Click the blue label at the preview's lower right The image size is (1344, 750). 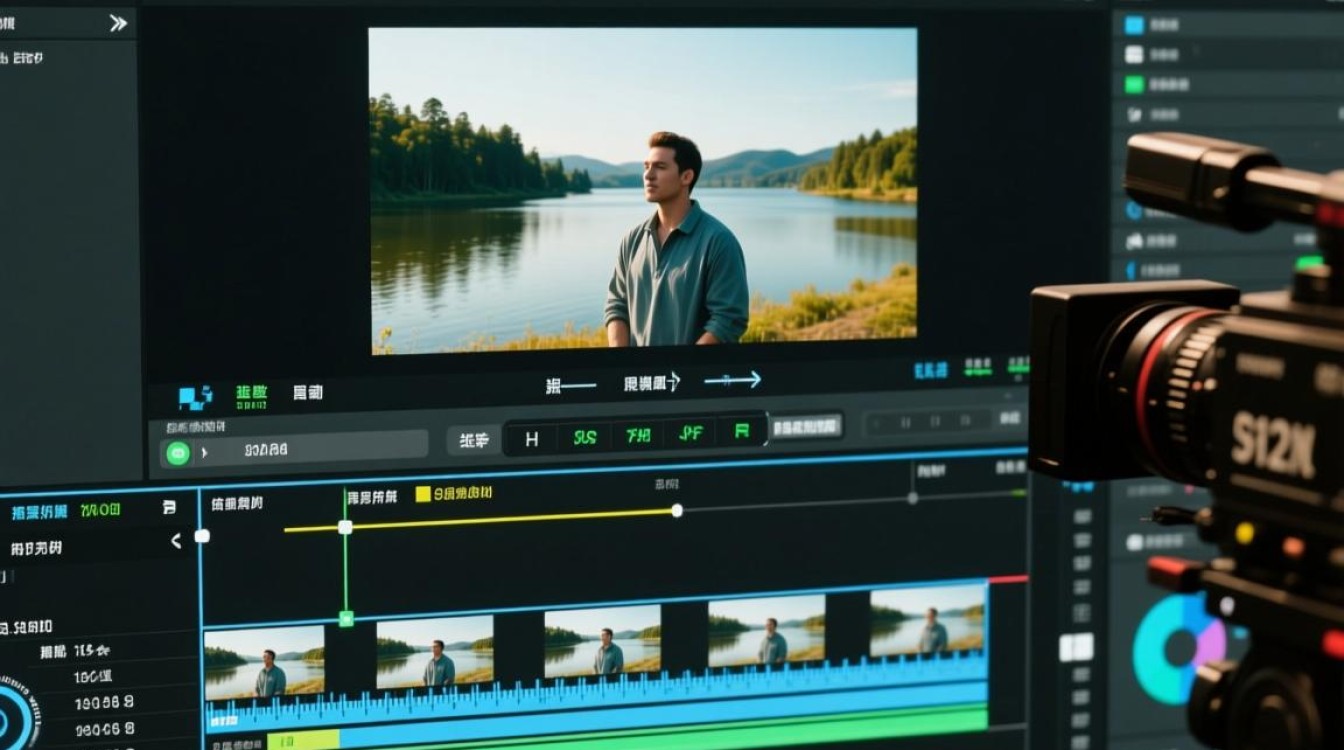pyautogui.click(x=930, y=371)
